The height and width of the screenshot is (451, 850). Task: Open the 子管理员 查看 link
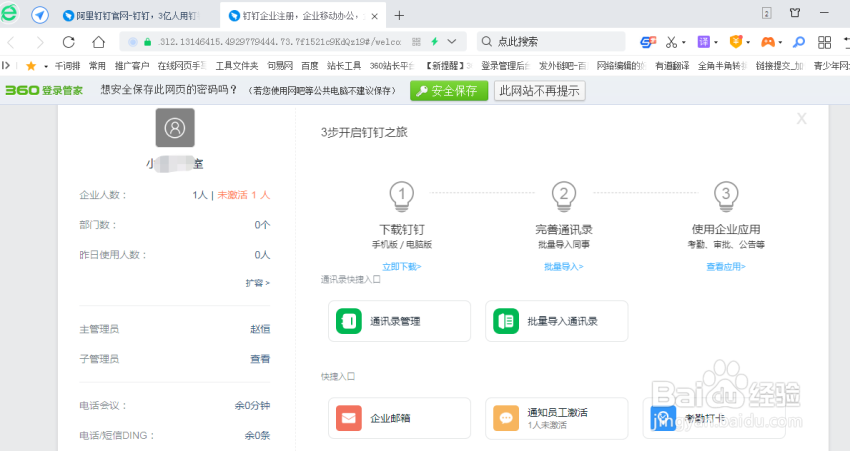click(260, 359)
